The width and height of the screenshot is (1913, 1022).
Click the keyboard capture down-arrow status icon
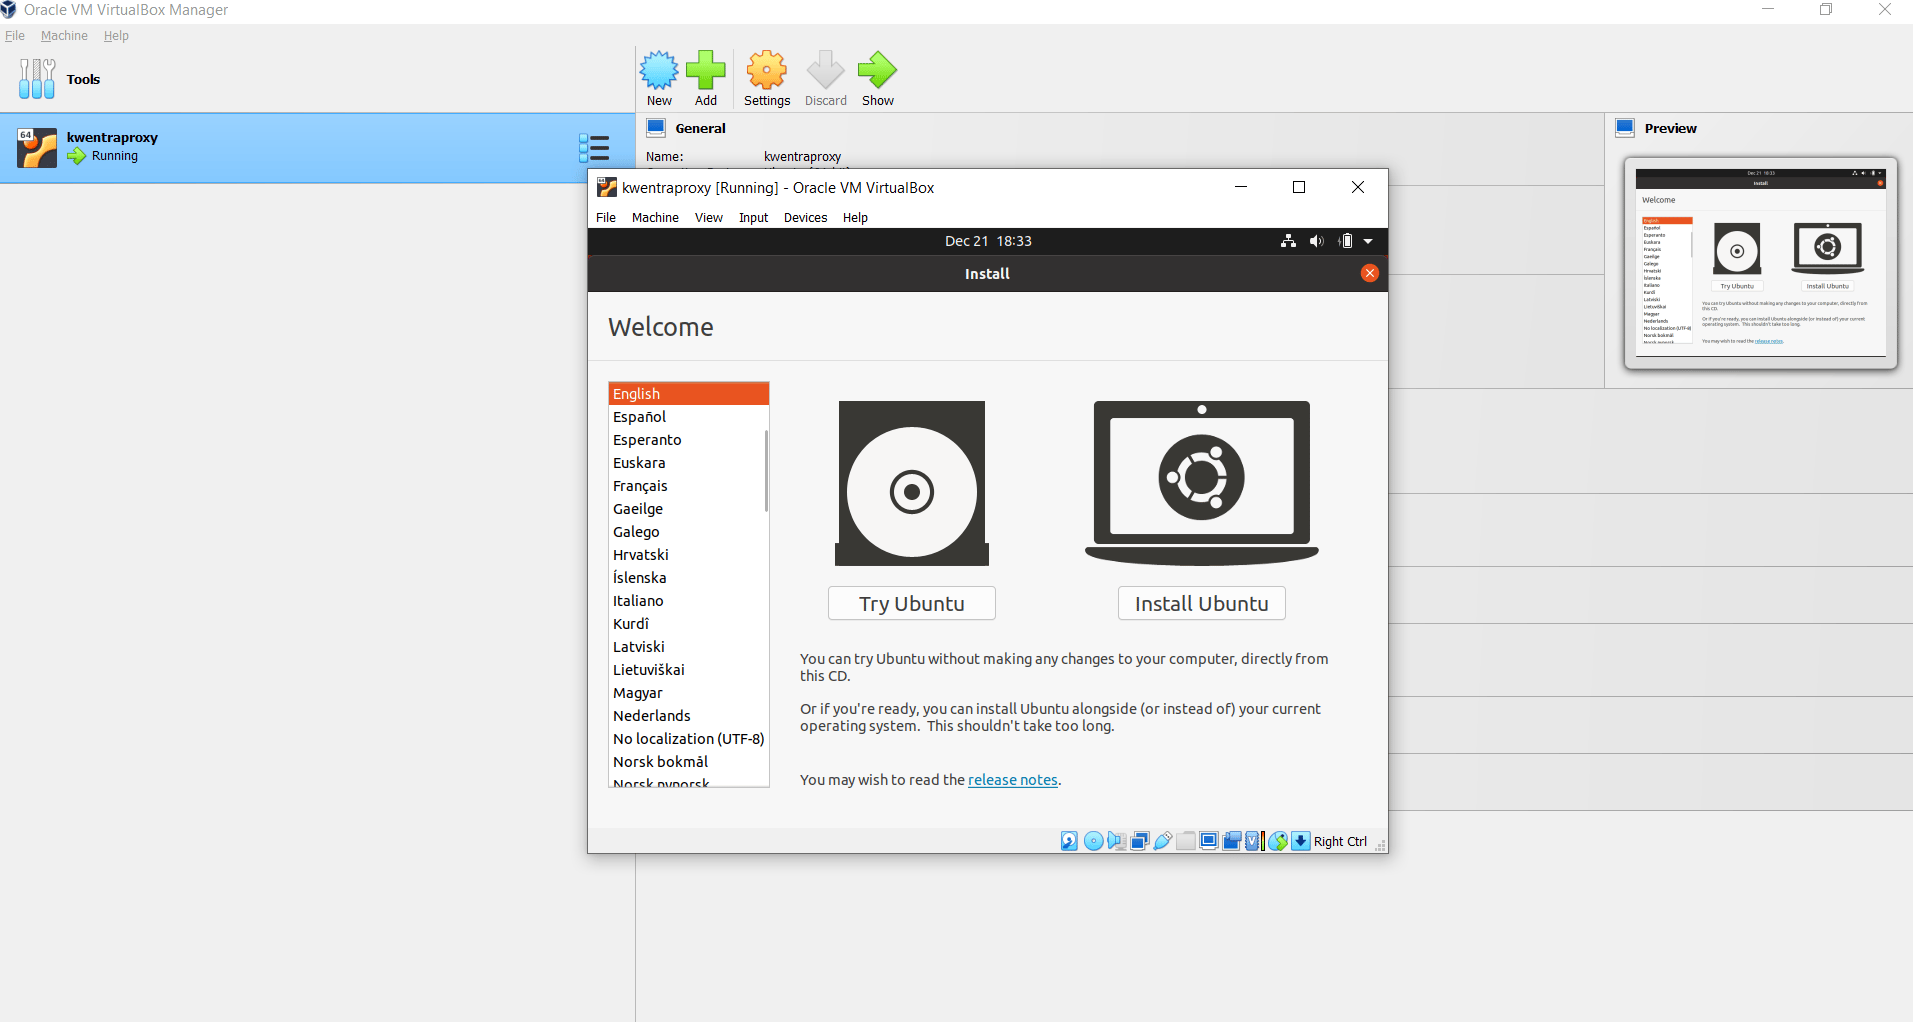coord(1300,841)
